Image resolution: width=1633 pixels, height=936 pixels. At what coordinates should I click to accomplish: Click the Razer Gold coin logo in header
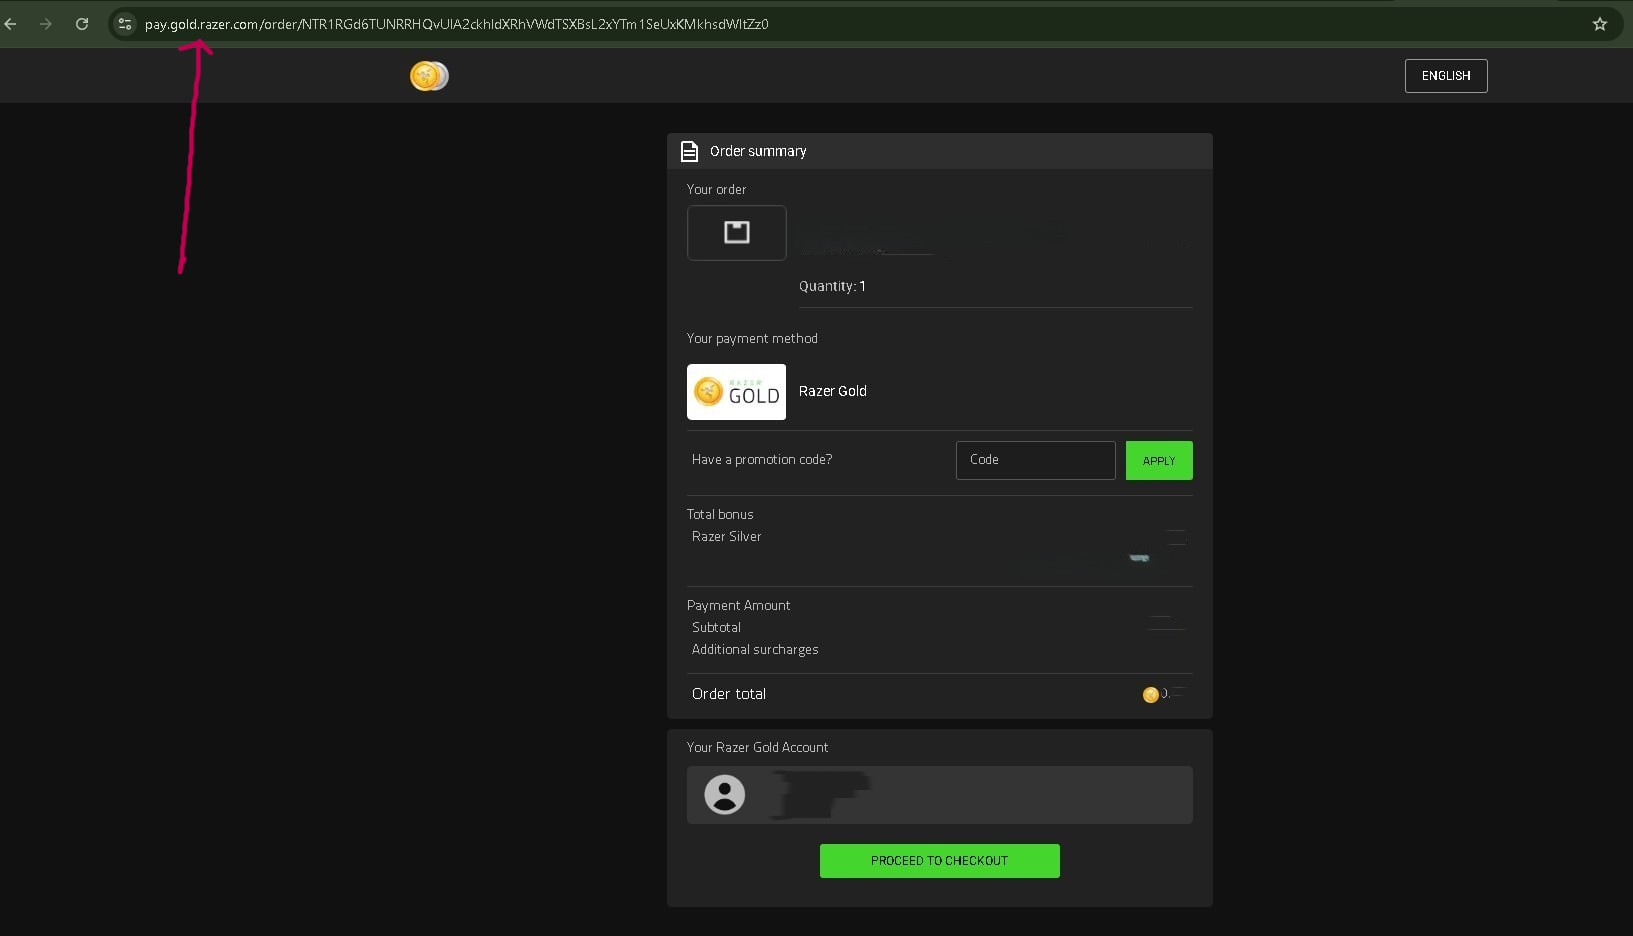pyautogui.click(x=429, y=76)
